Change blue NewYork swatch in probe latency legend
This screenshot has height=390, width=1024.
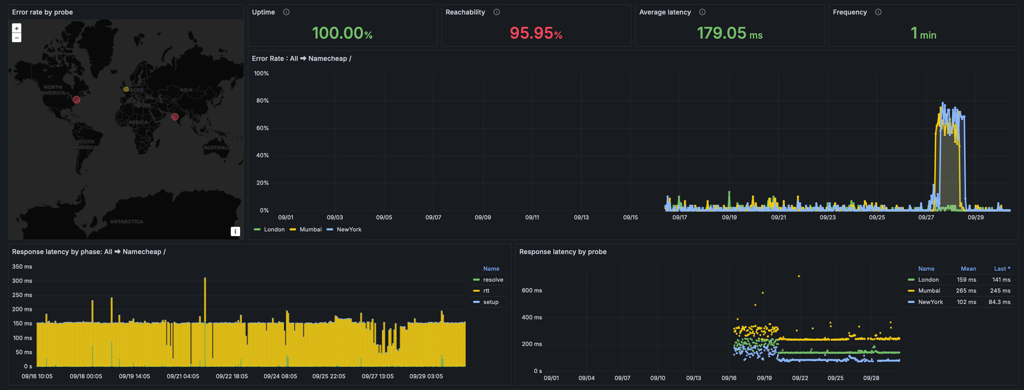[x=912, y=302]
